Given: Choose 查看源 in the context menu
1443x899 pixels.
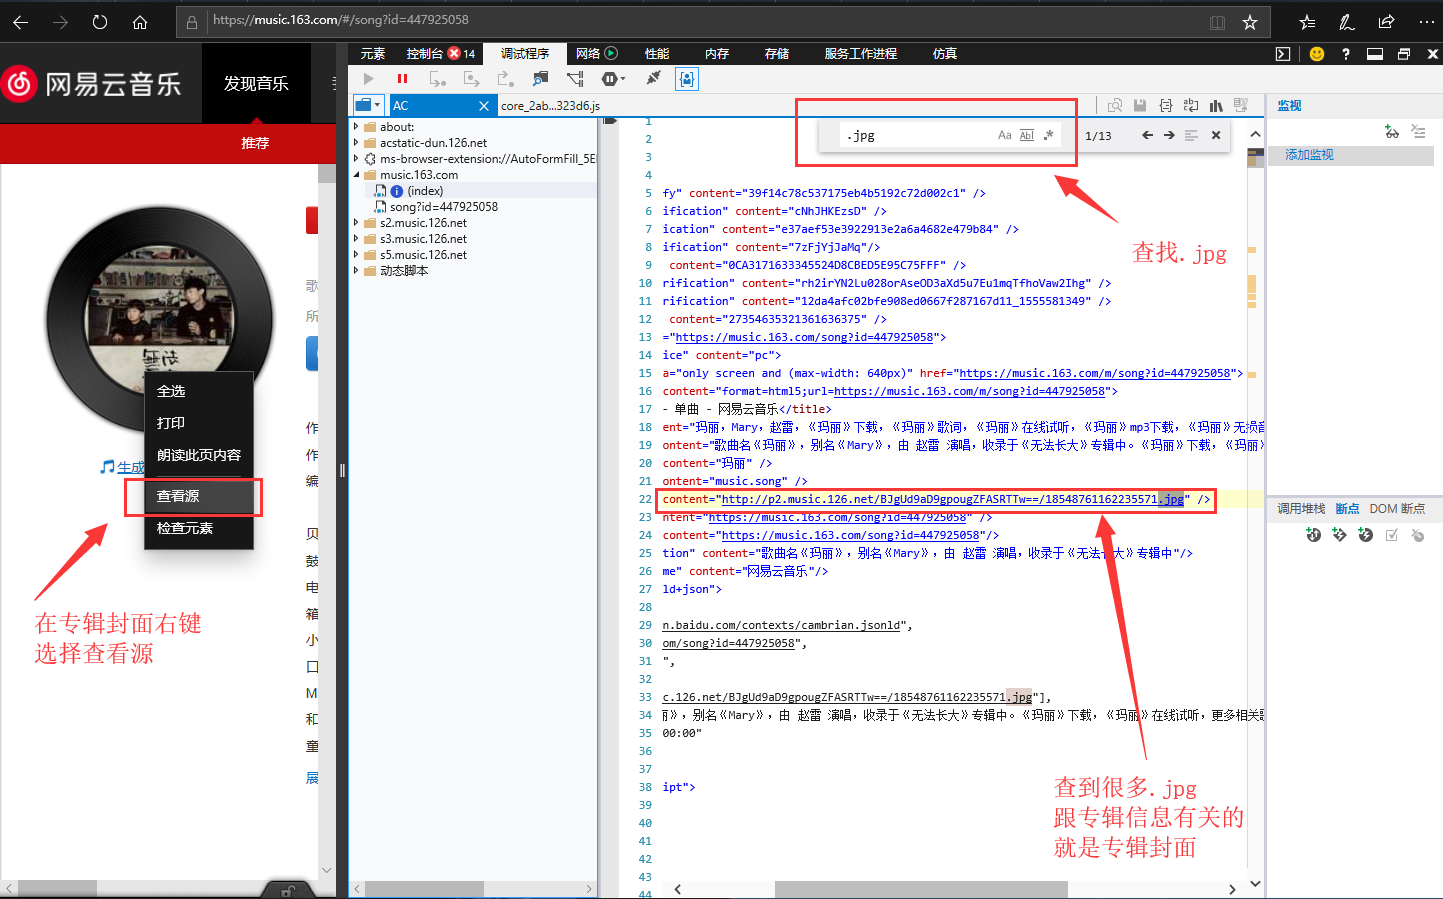Looking at the screenshot, I should pyautogui.click(x=199, y=496).
